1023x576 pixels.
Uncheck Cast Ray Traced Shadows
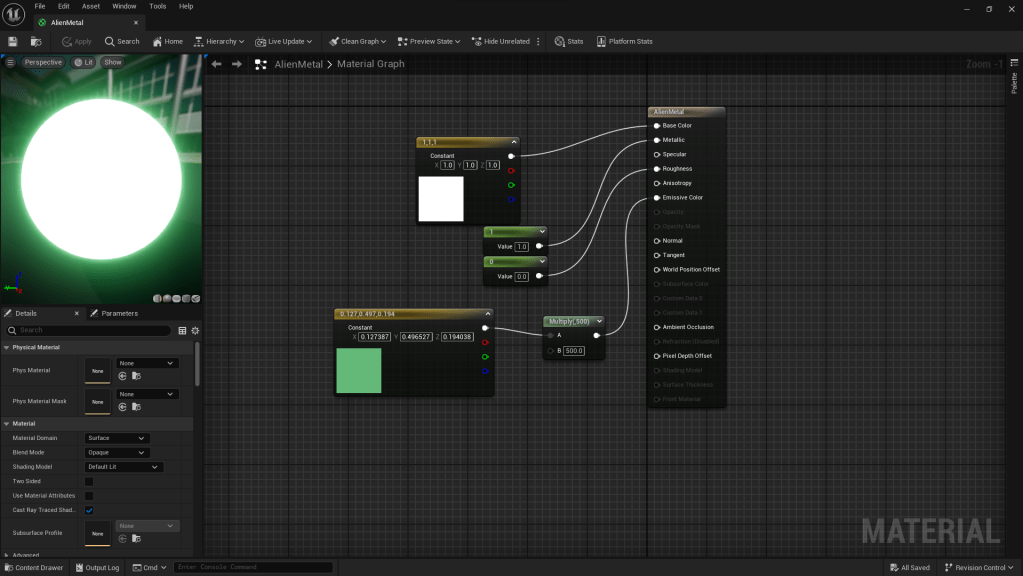[x=89, y=510]
